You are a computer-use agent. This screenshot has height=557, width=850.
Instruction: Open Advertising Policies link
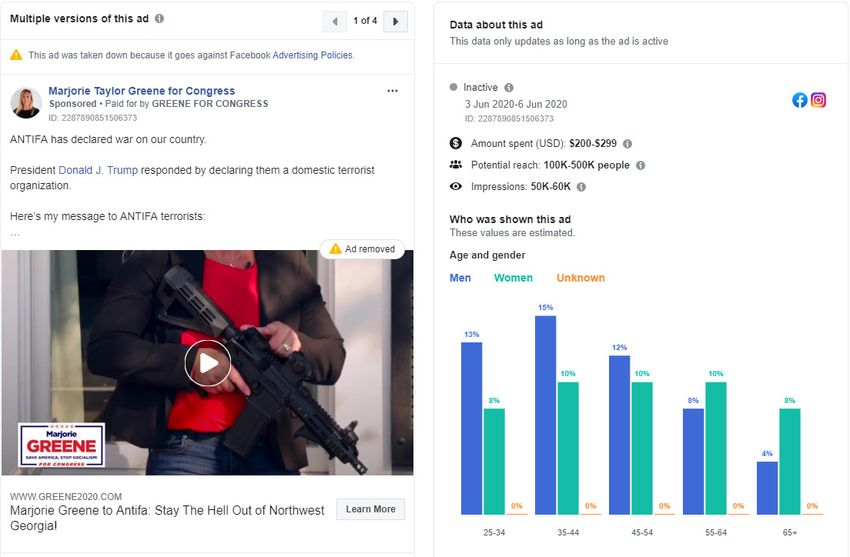(313, 55)
